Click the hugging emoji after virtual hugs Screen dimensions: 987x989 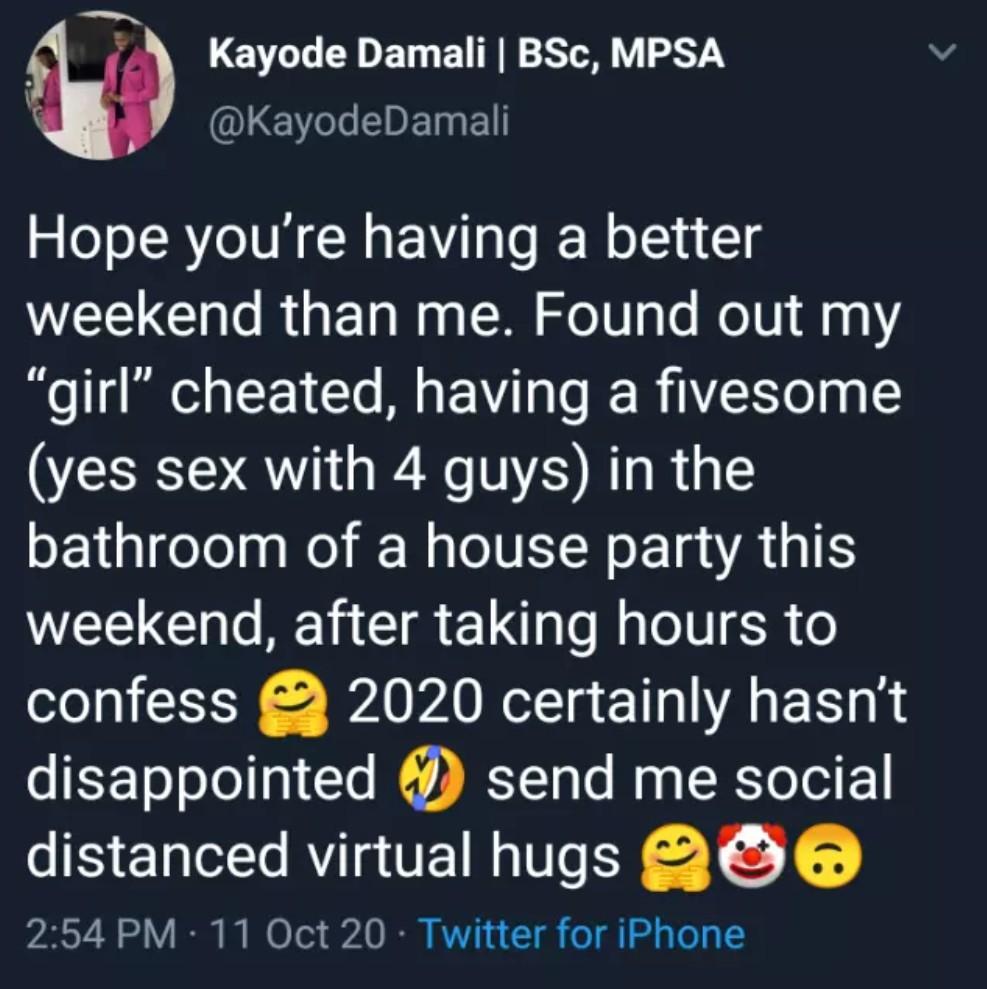pos(675,857)
